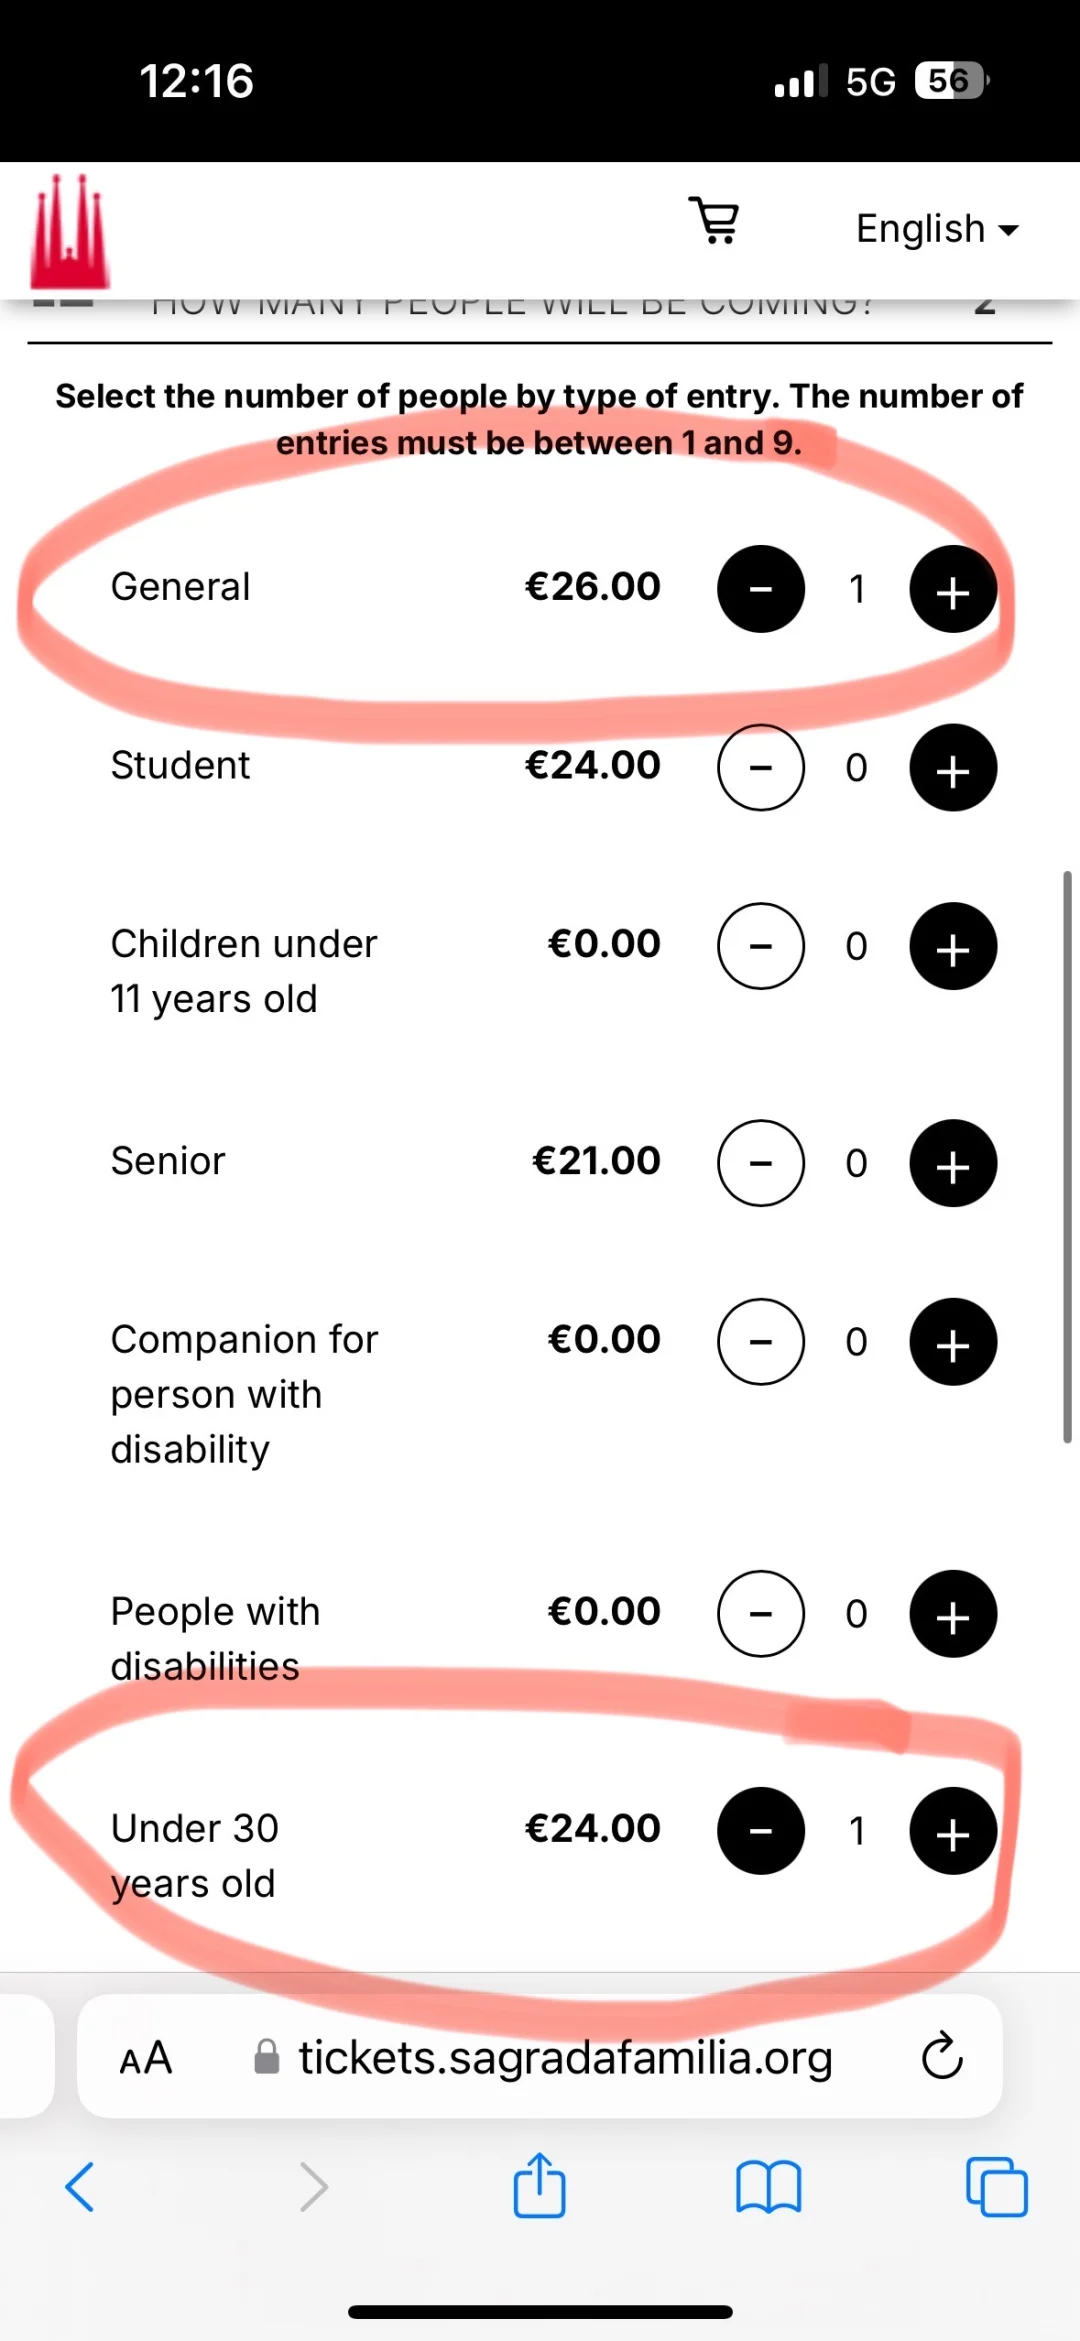
Task: Add a Children under 11 ticket
Action: point(952,946)
